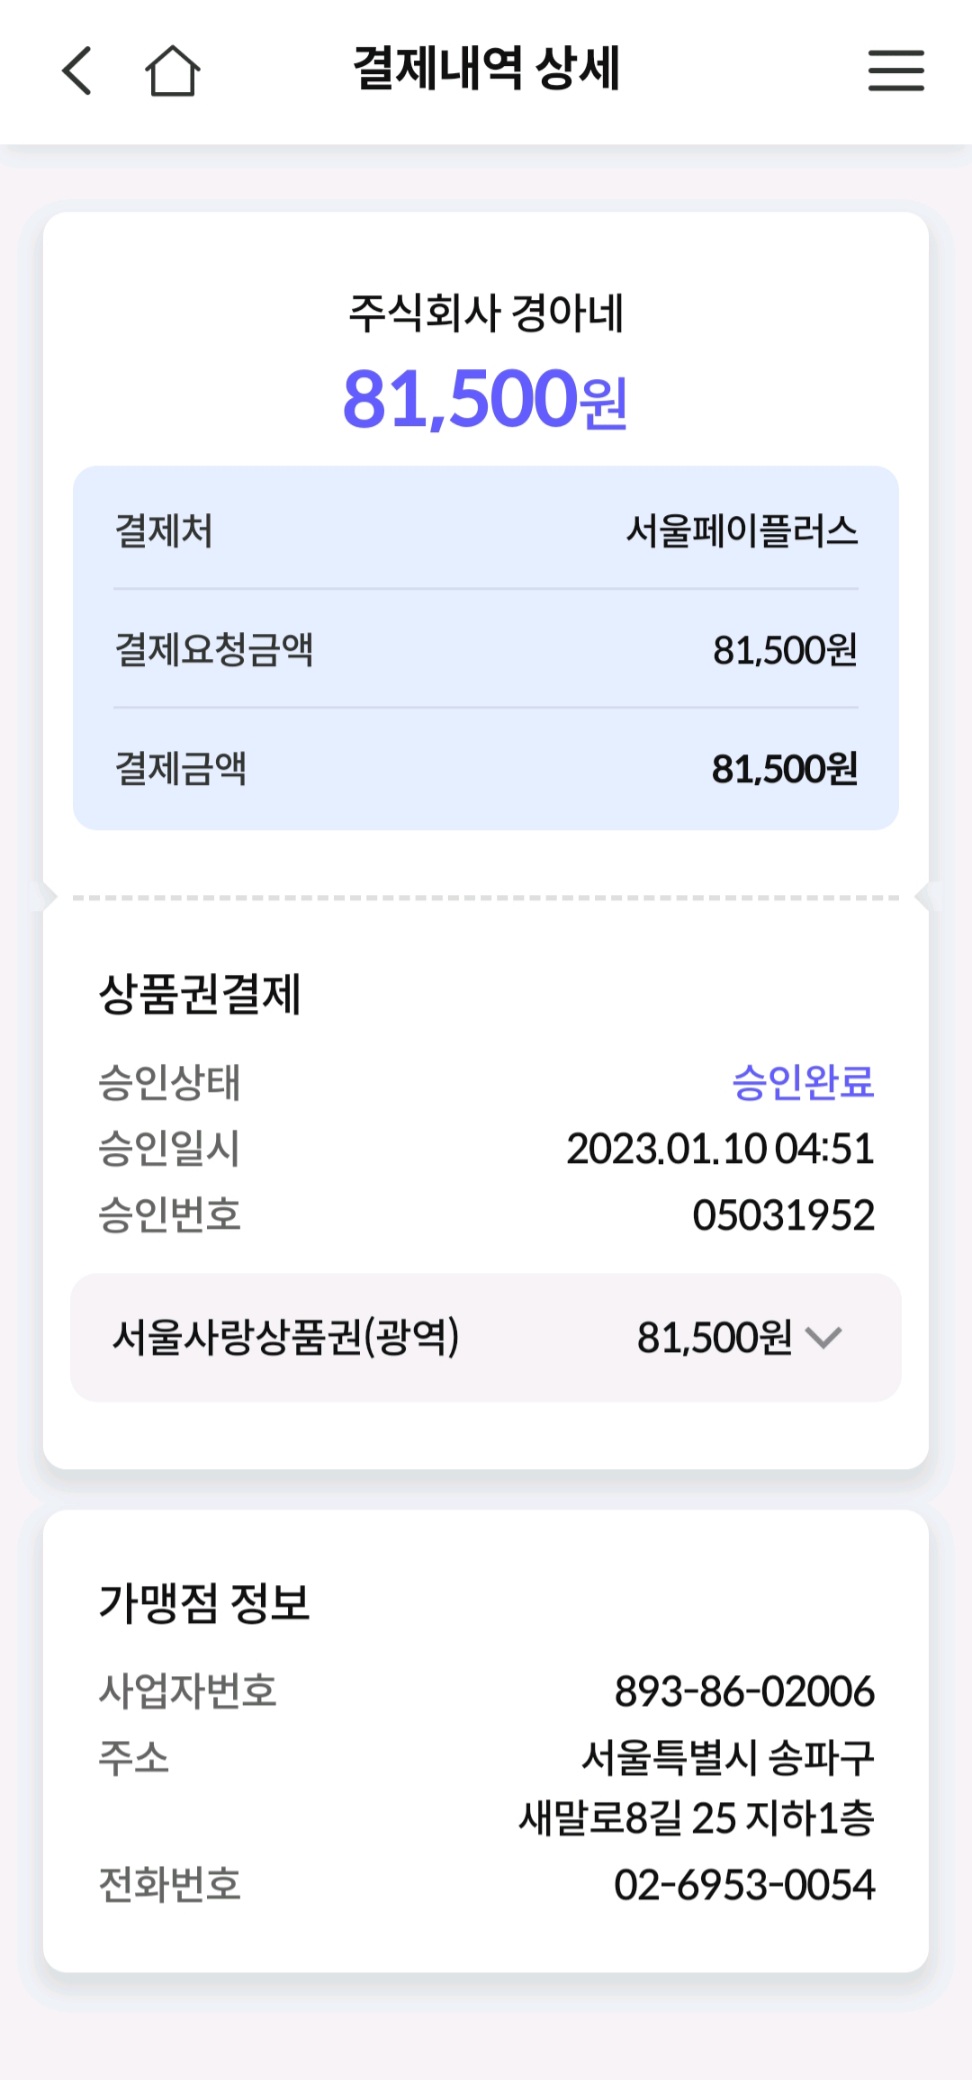
Task: Tap business number 893-86-02006
Action: pos(745,1691)
